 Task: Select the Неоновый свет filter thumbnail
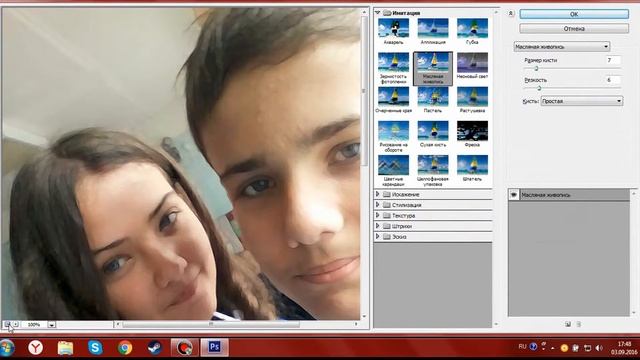[472, 62]
